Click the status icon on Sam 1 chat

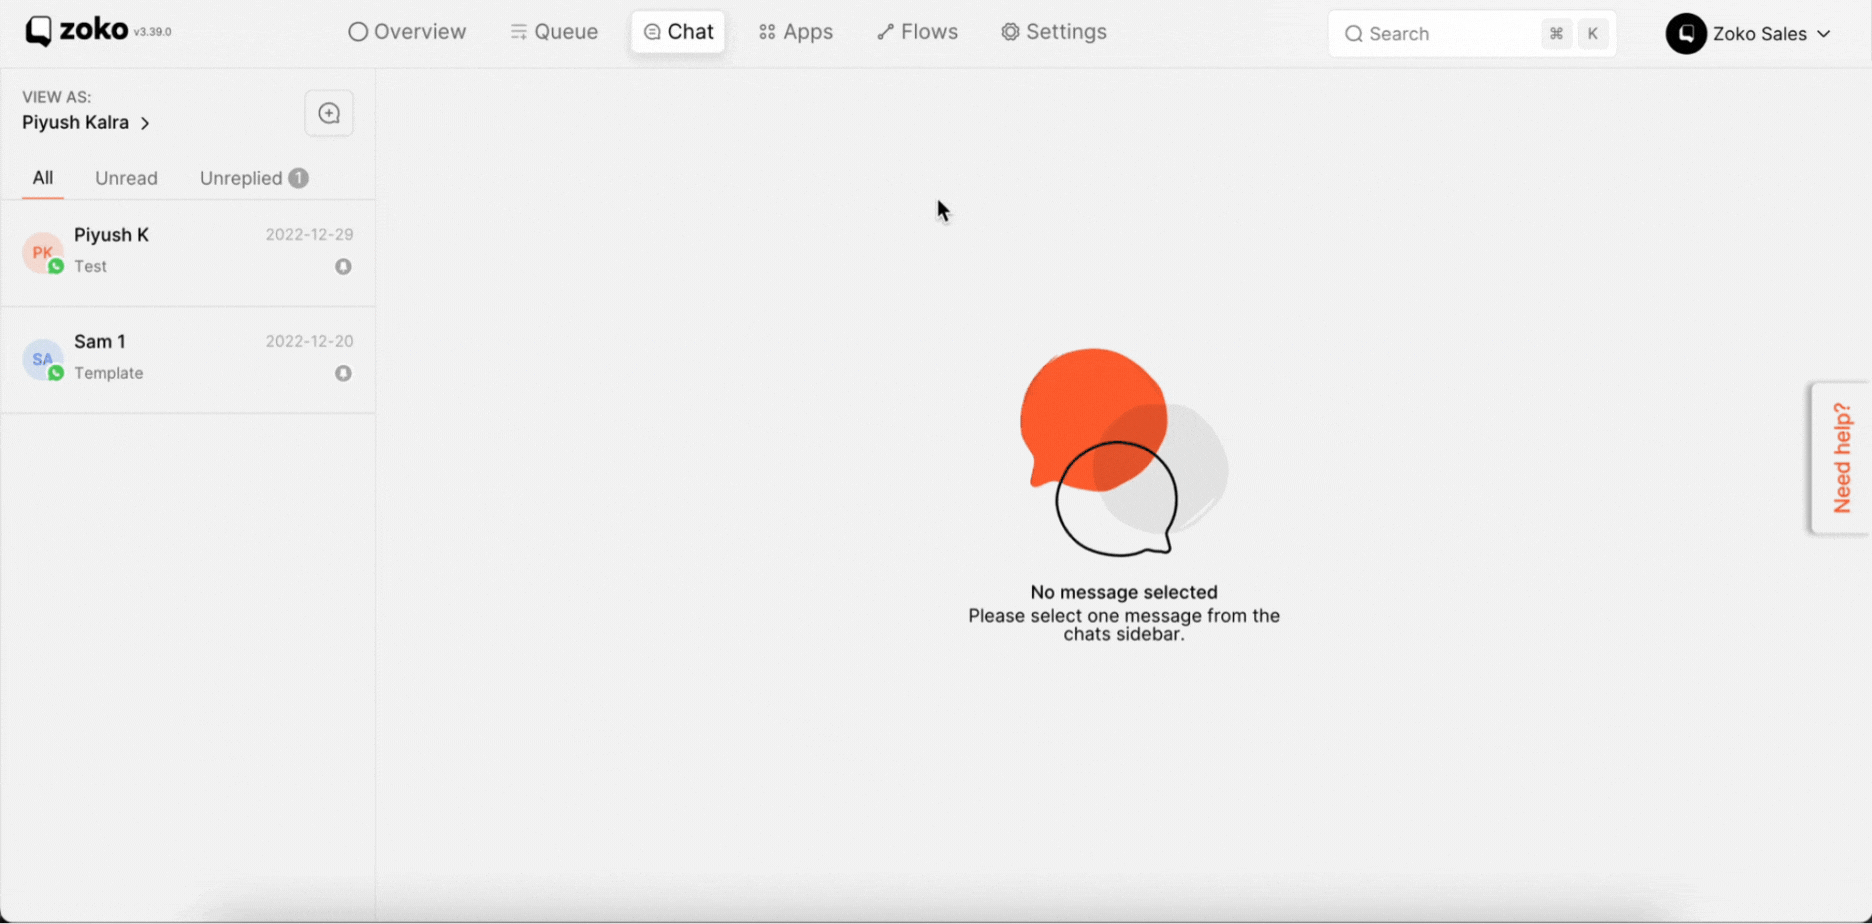click(343, 373)
